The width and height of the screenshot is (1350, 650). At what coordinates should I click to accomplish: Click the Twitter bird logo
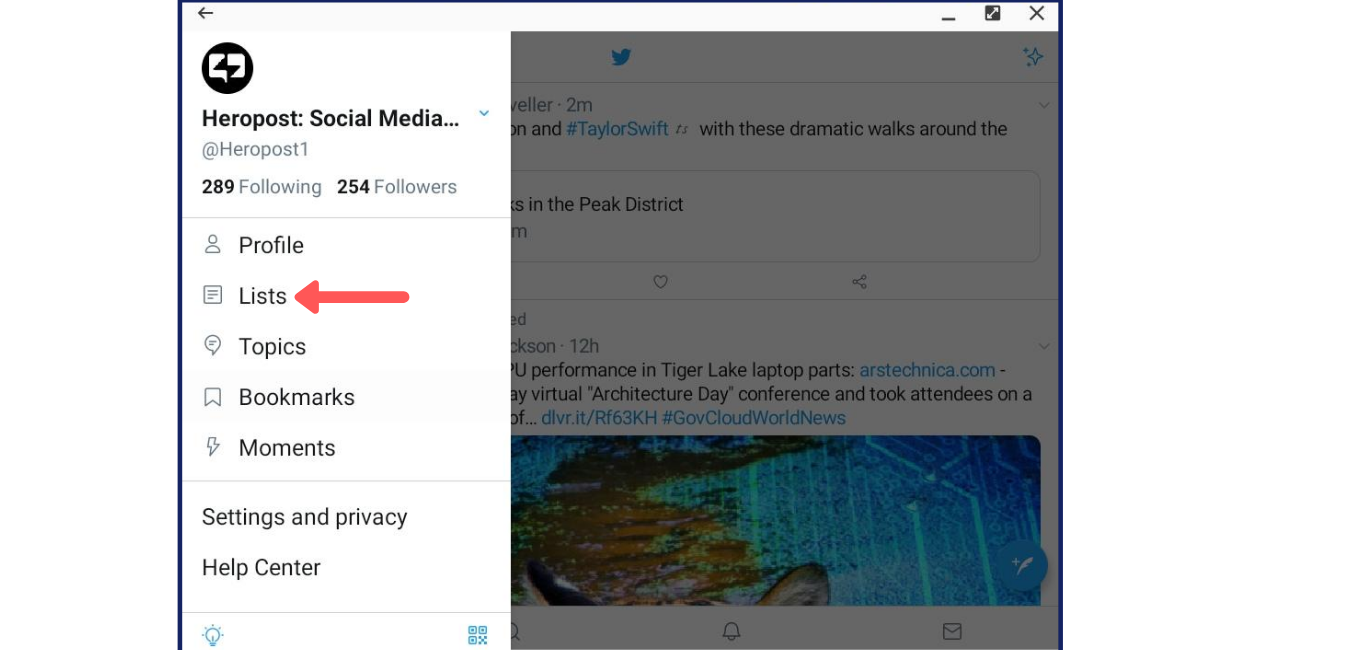621,57
